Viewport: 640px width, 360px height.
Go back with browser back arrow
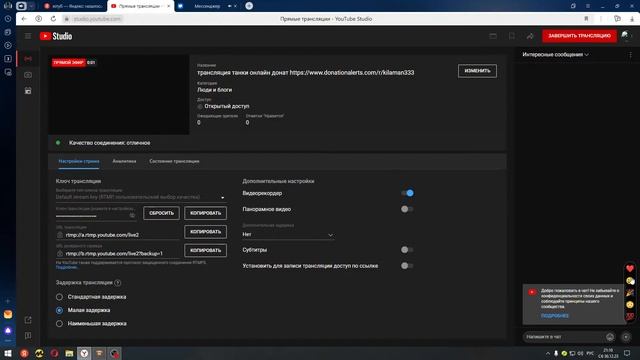point(24,19)
